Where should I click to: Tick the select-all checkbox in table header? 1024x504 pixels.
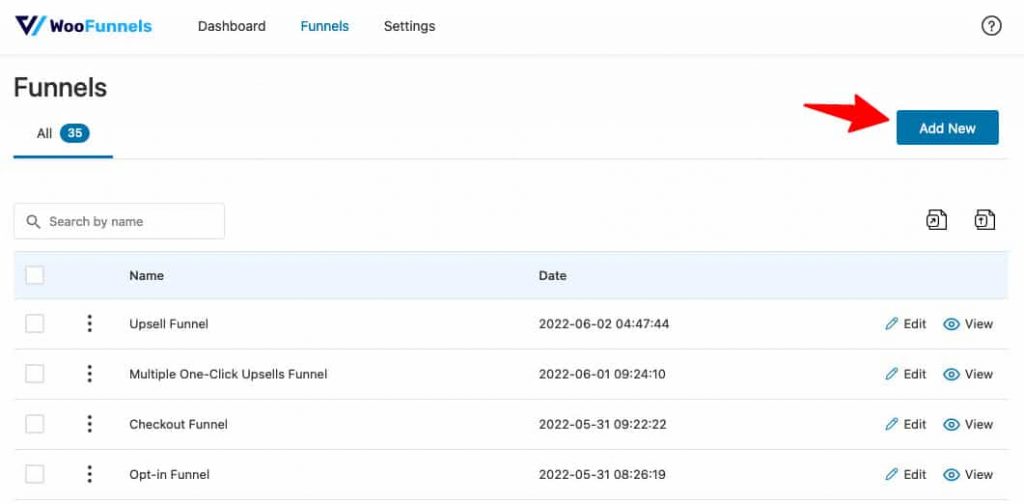35,275
